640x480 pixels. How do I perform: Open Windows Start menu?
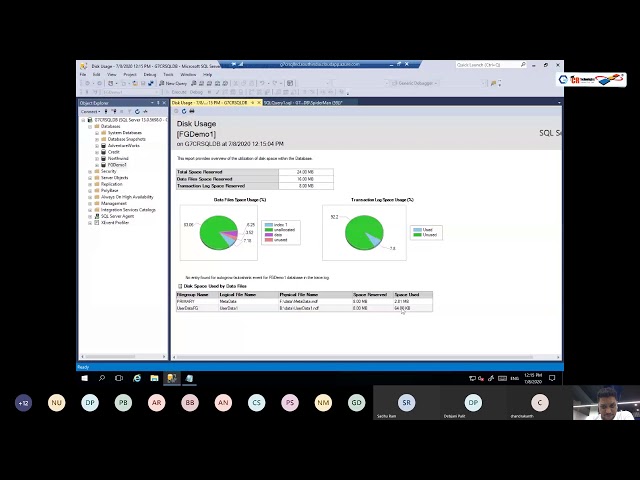(x=84, y=378)
